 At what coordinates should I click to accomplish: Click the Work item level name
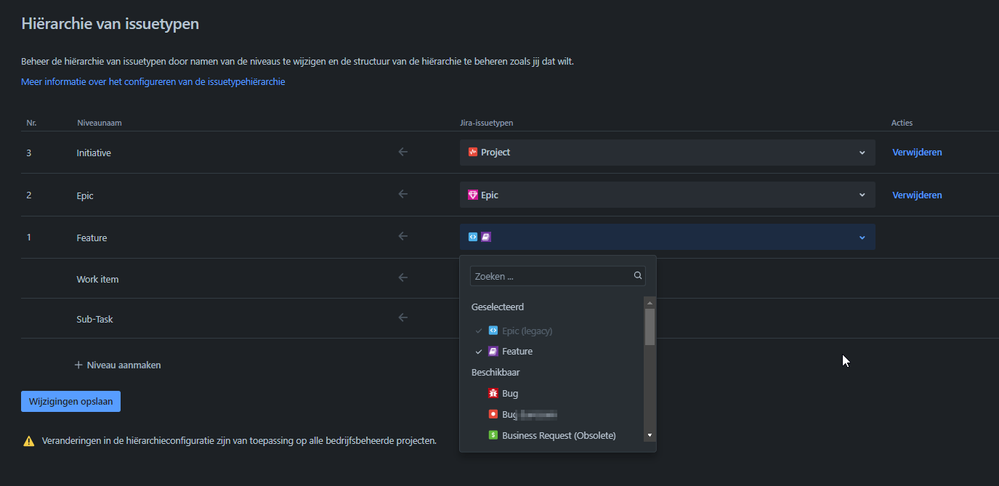click(x=97, y=279)
